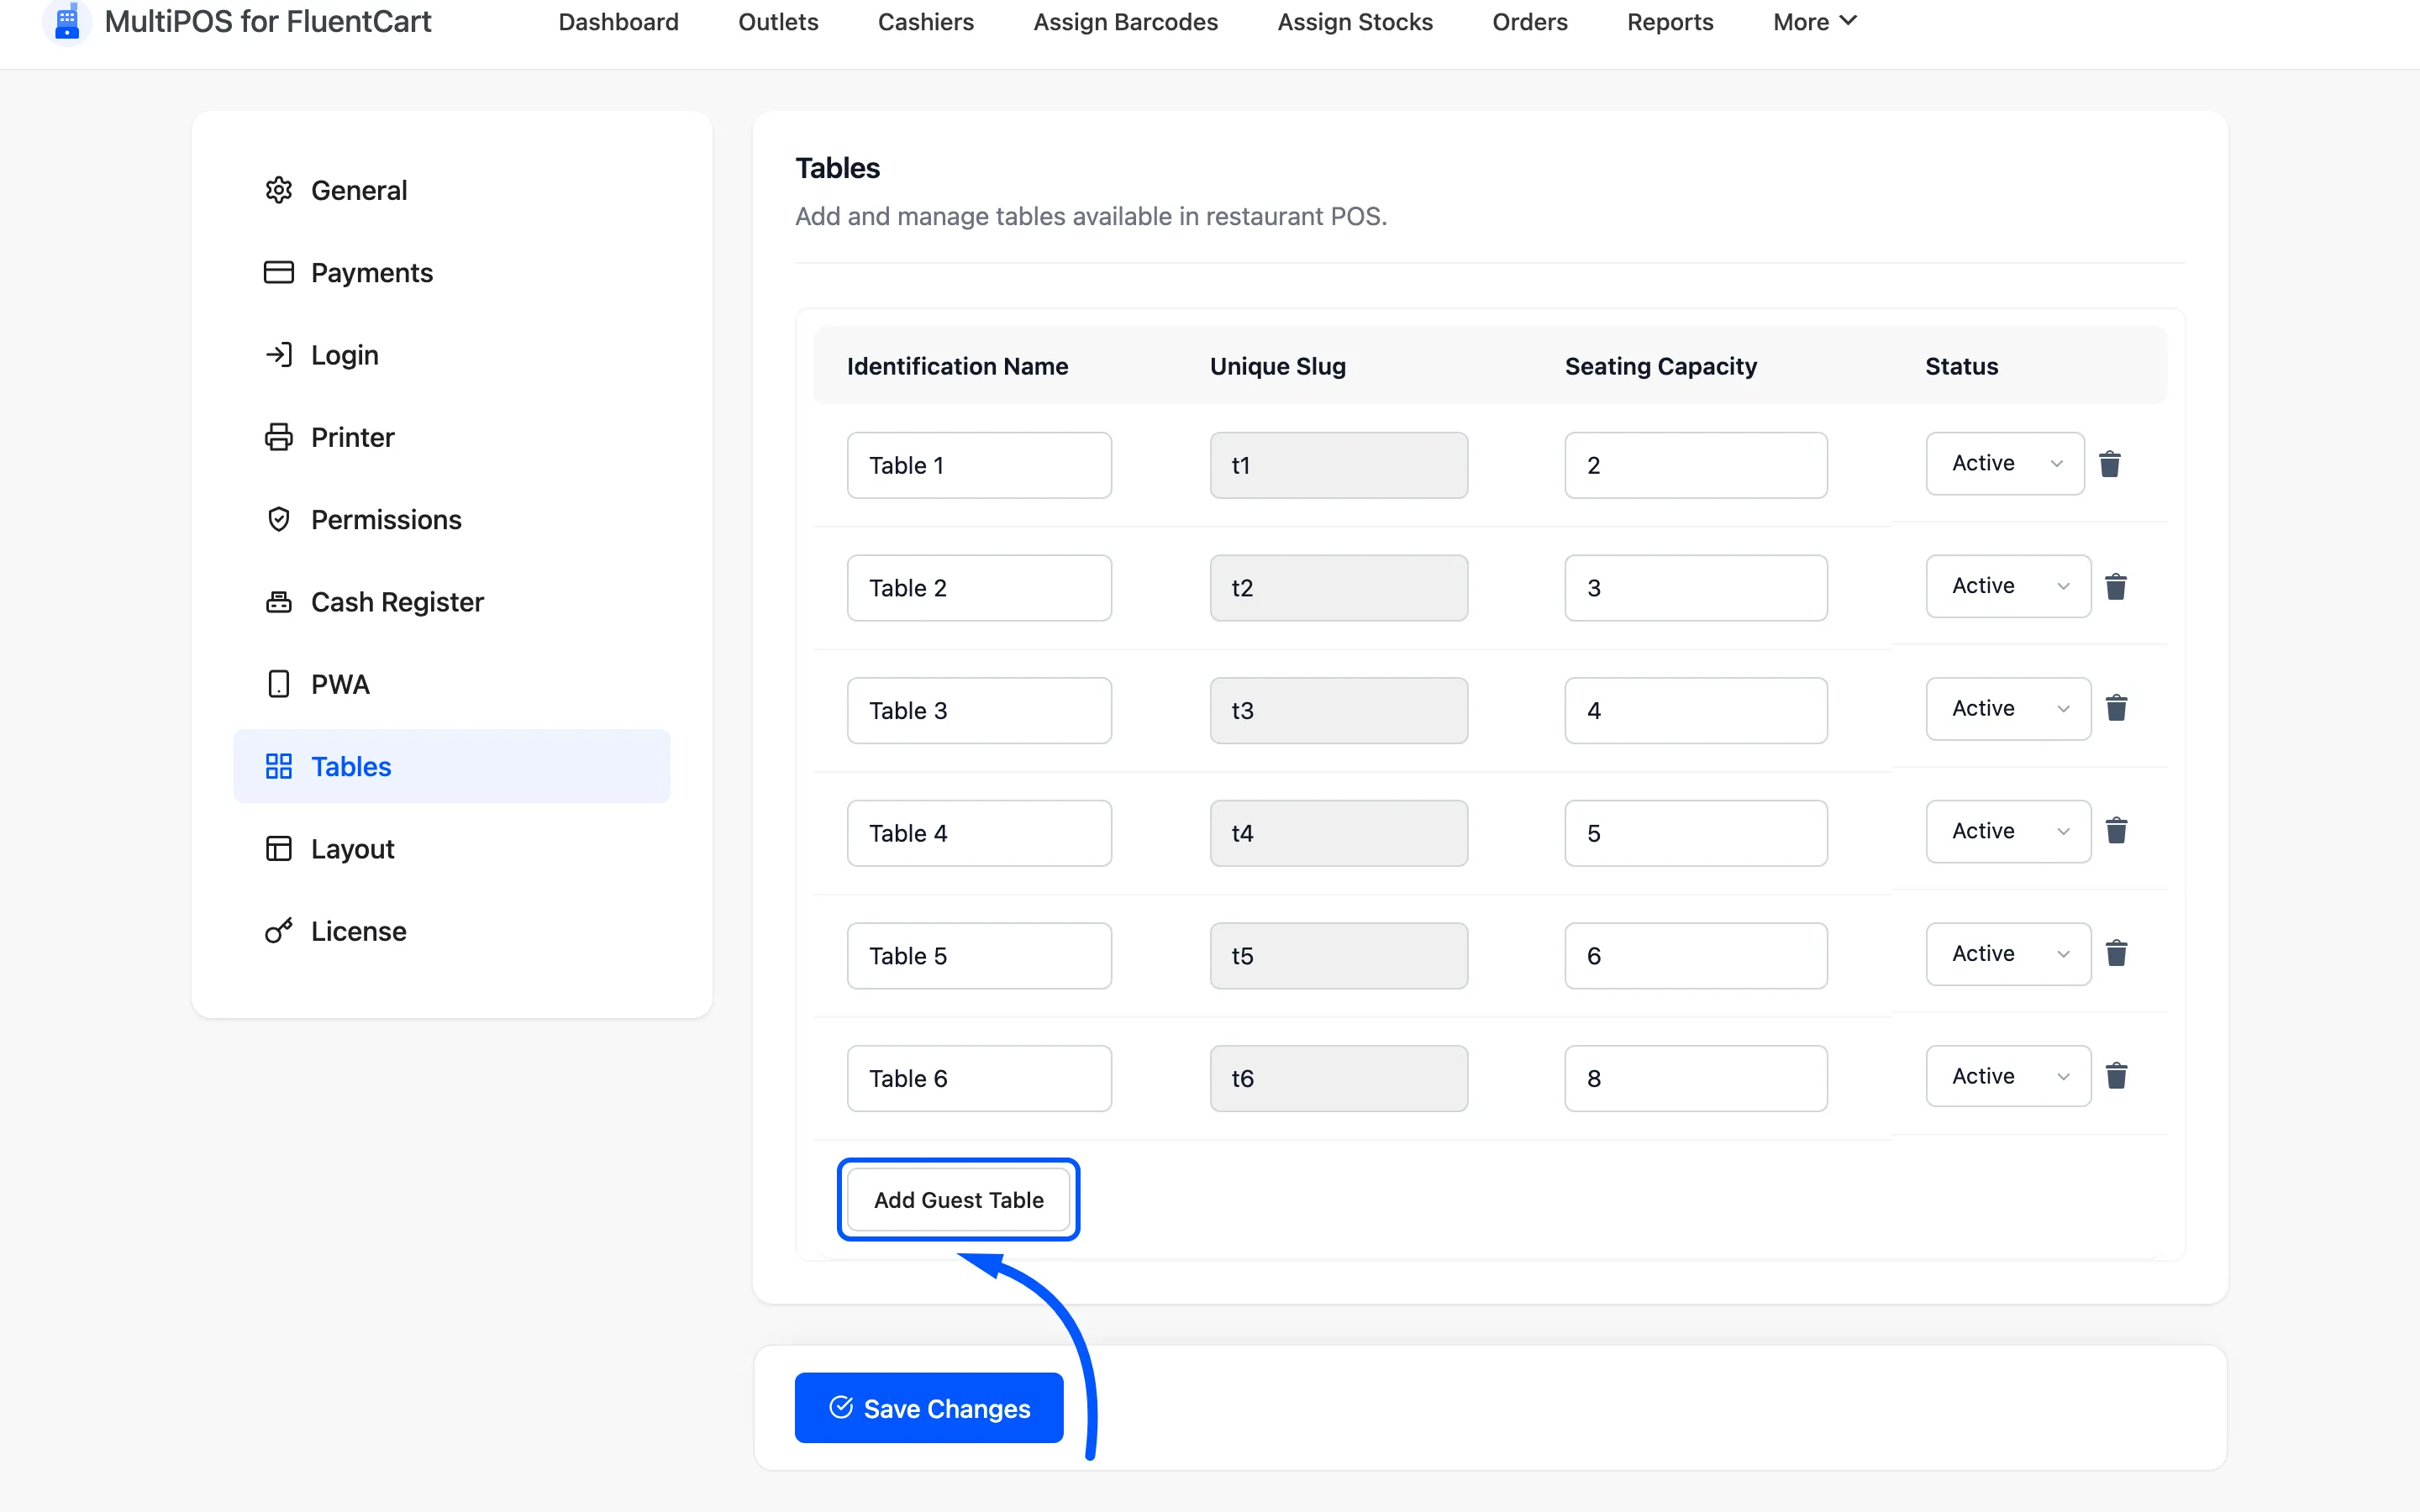Open Layout settings via layout icon
The height and width of the screenshot is (1512, 2420).
click(279, 849)
